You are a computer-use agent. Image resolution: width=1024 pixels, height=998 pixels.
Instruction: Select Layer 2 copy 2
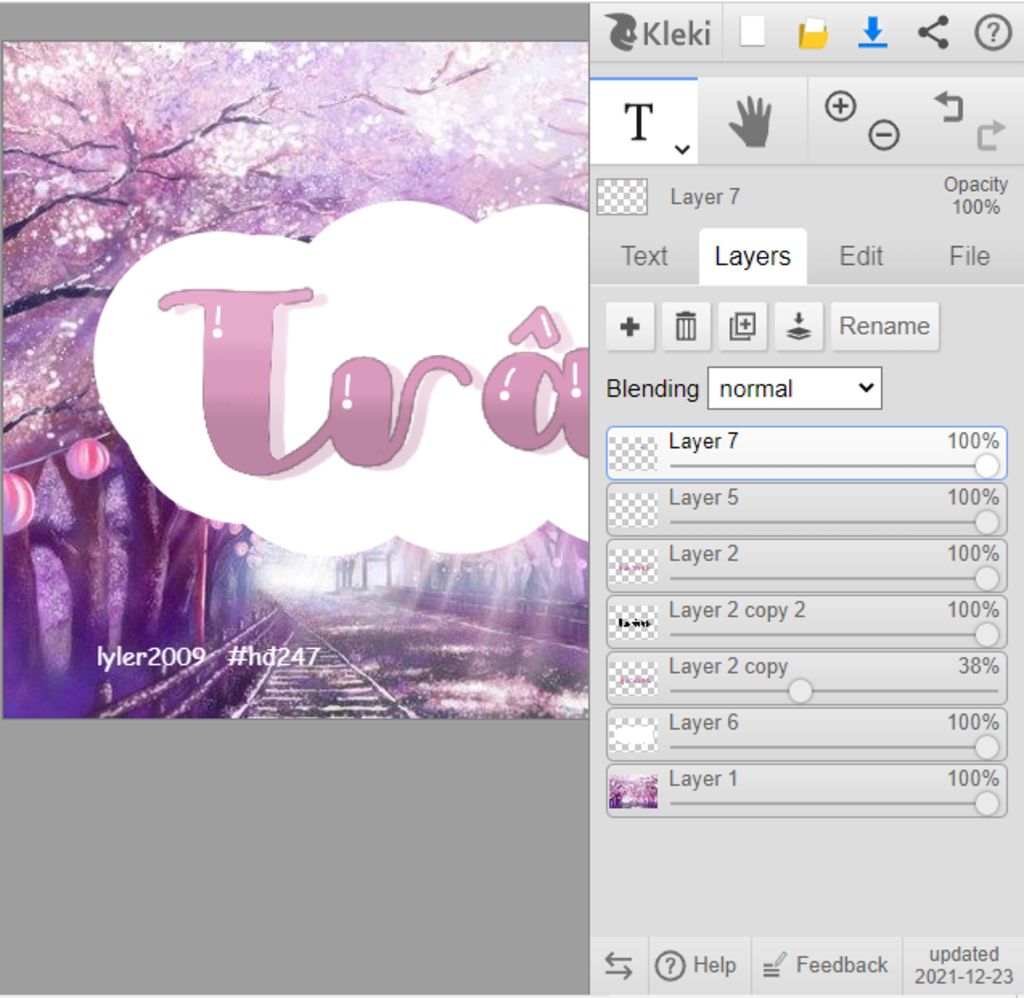(x=807, y=622)
